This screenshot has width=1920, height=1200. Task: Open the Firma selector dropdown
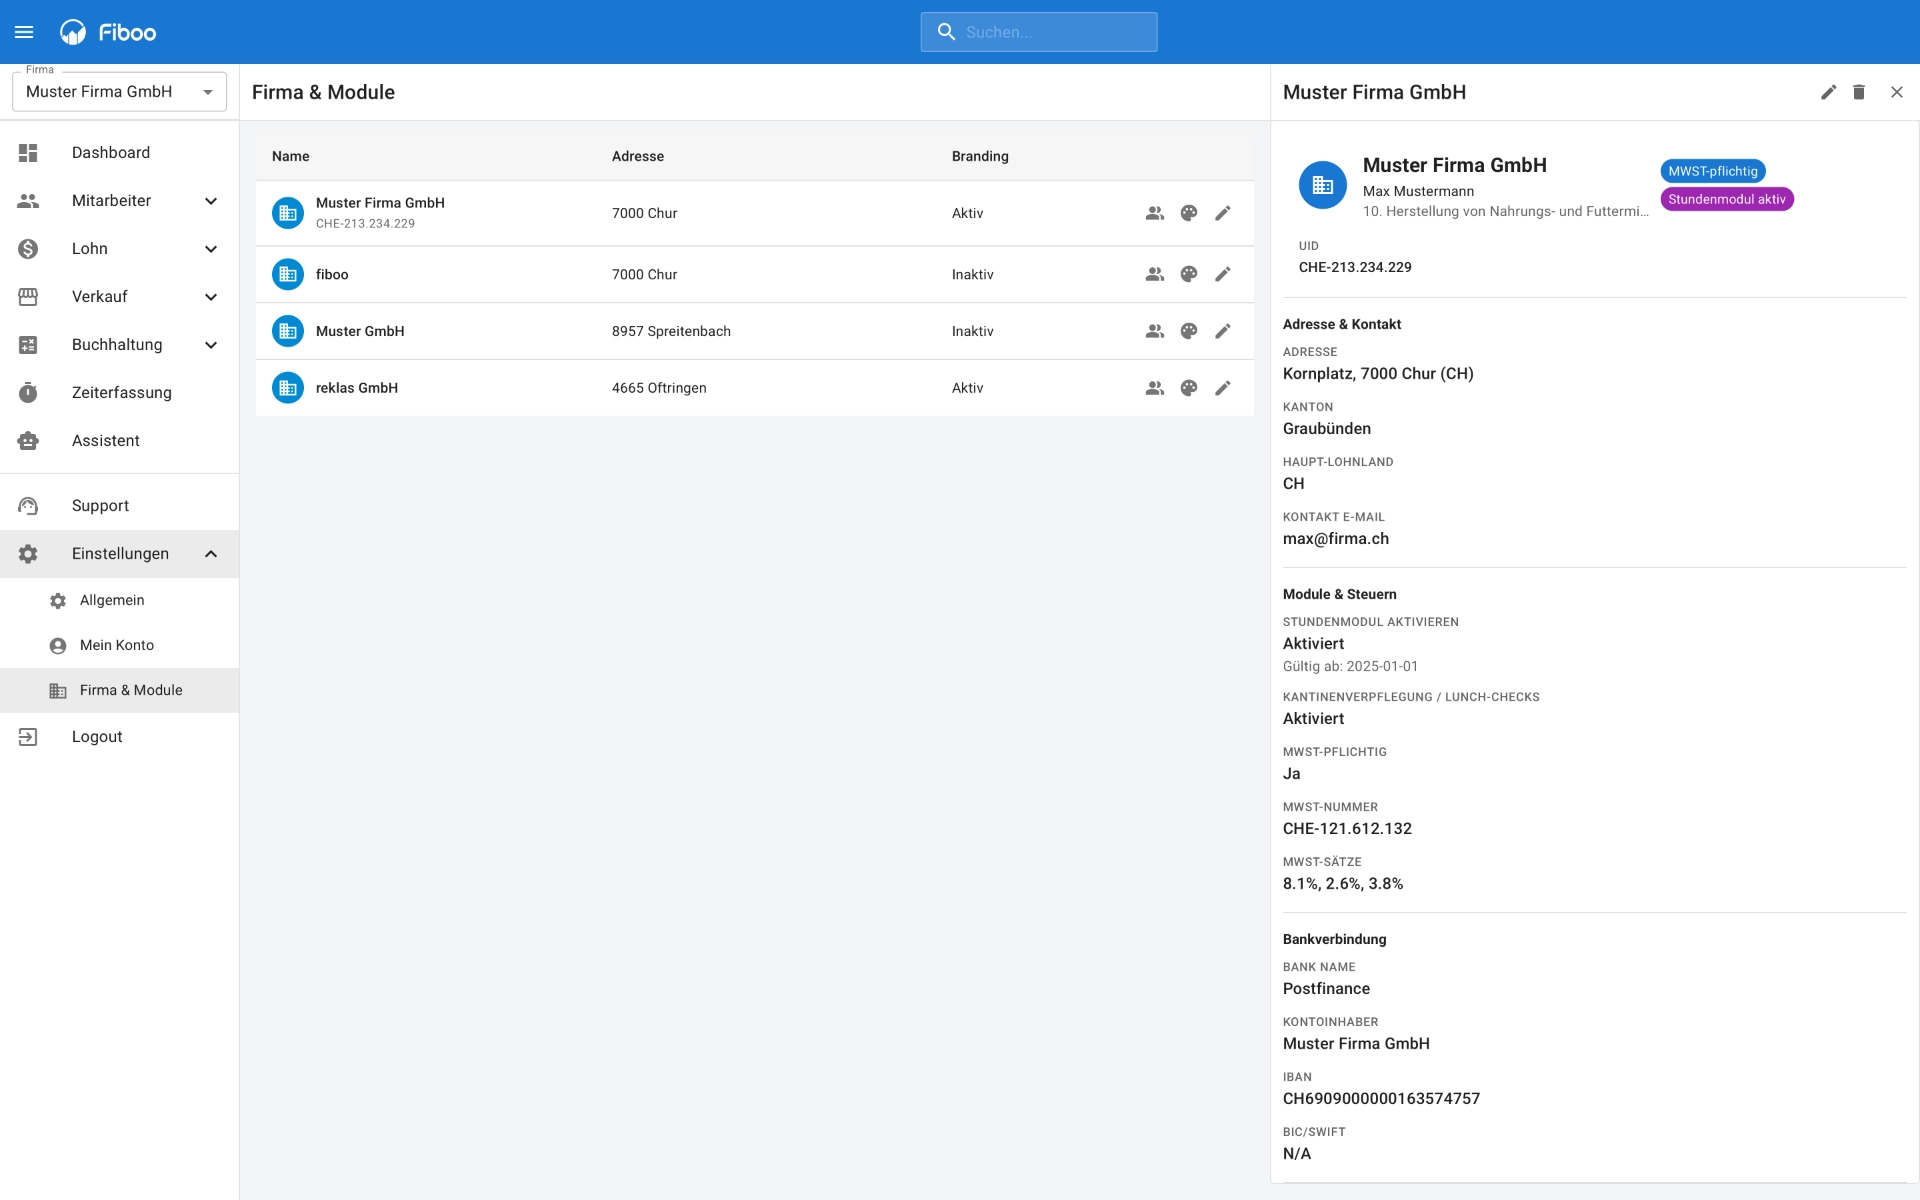pyautogui.click(x=119, y=92)
